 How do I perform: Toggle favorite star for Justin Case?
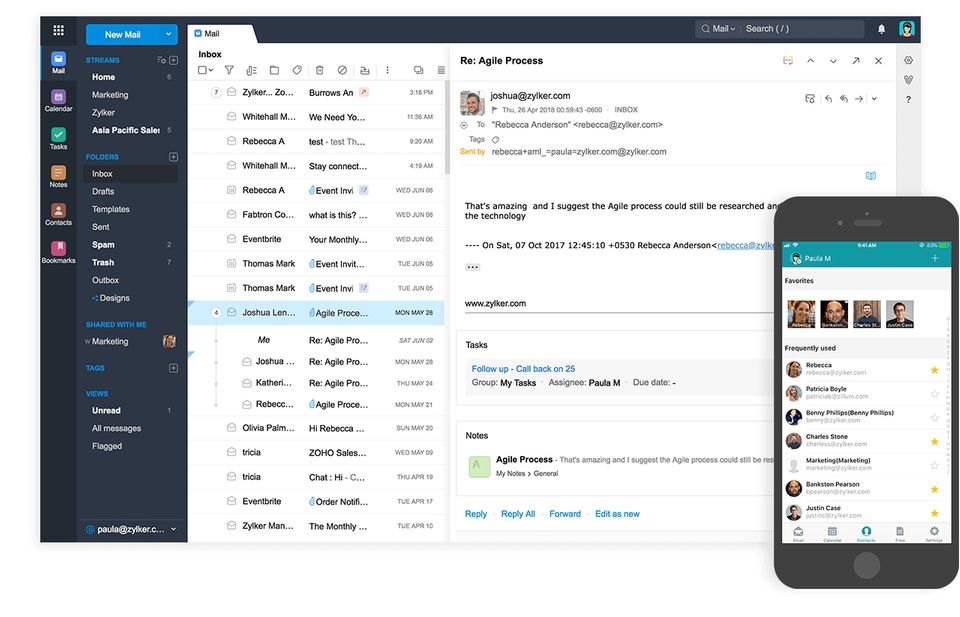coord(934,513)
